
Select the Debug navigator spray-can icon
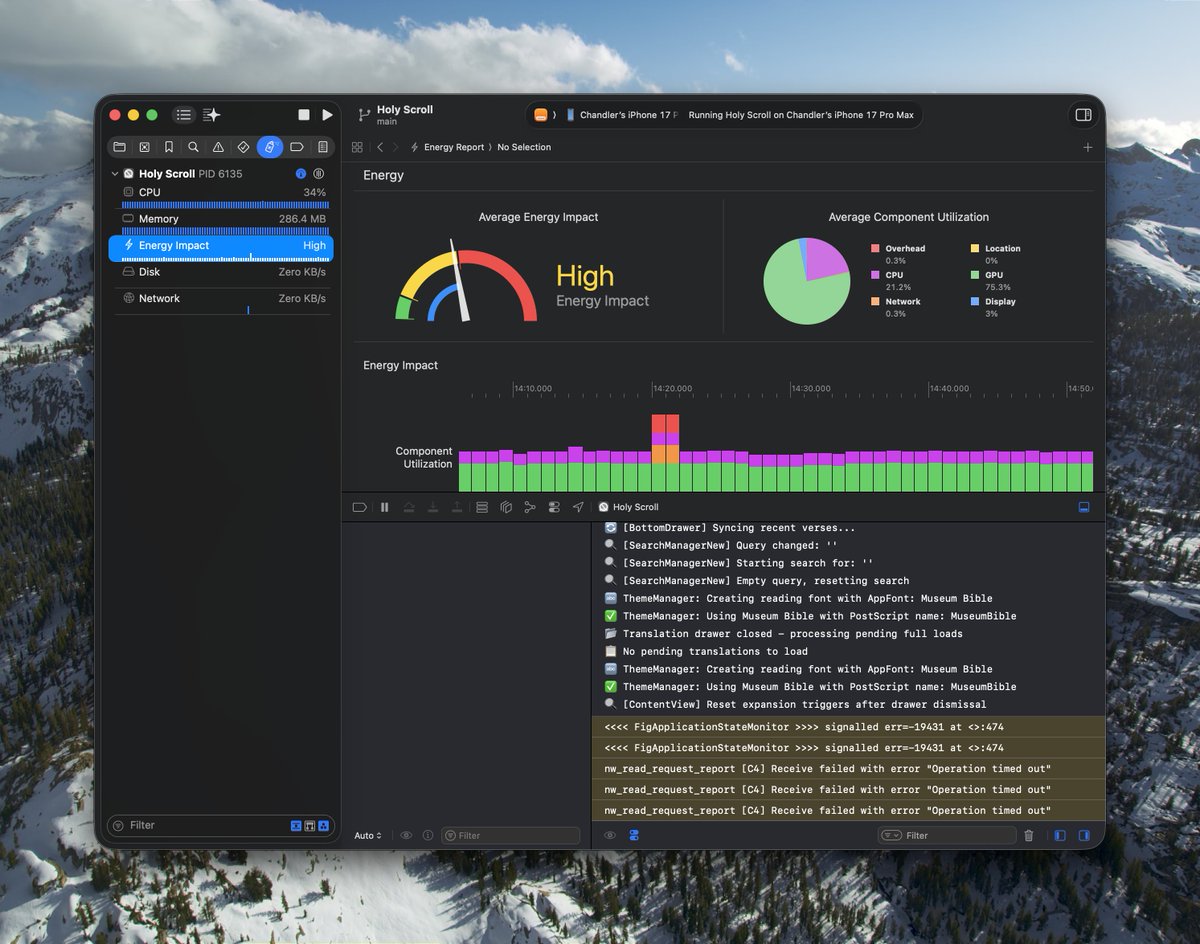click(x=269, y=147)
